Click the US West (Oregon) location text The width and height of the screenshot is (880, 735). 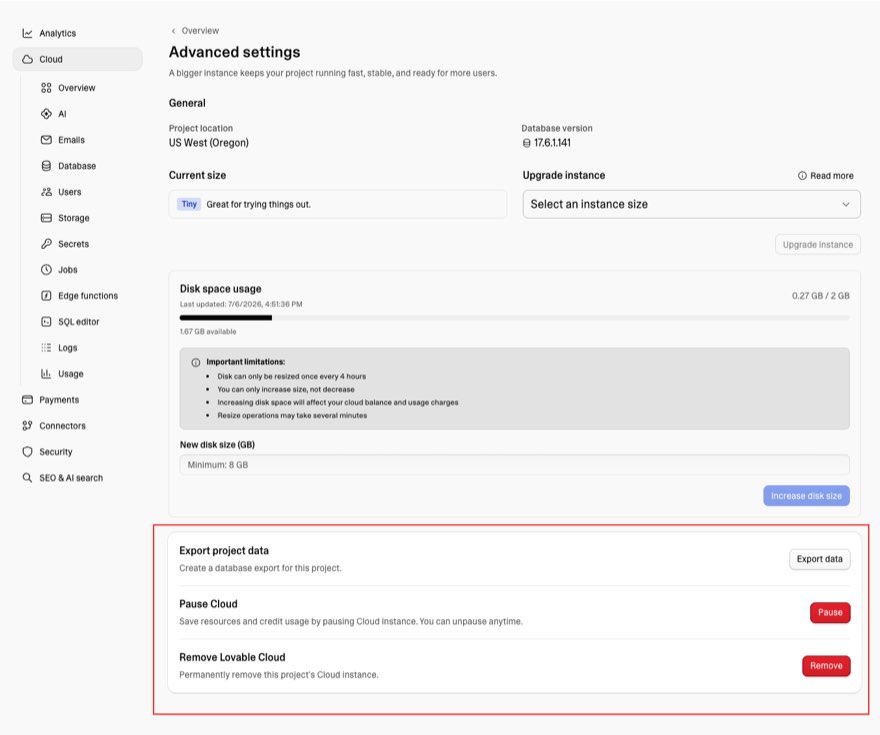pyautogui.click(x=209, y=143)
